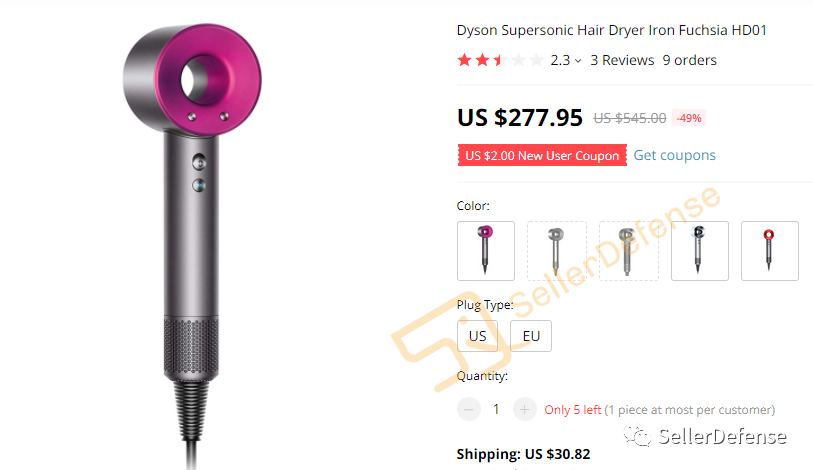The width and height of the screenshot is (813, 470).
Task: Click the main Dyson hair dryer product image
Action: (192, 244)
